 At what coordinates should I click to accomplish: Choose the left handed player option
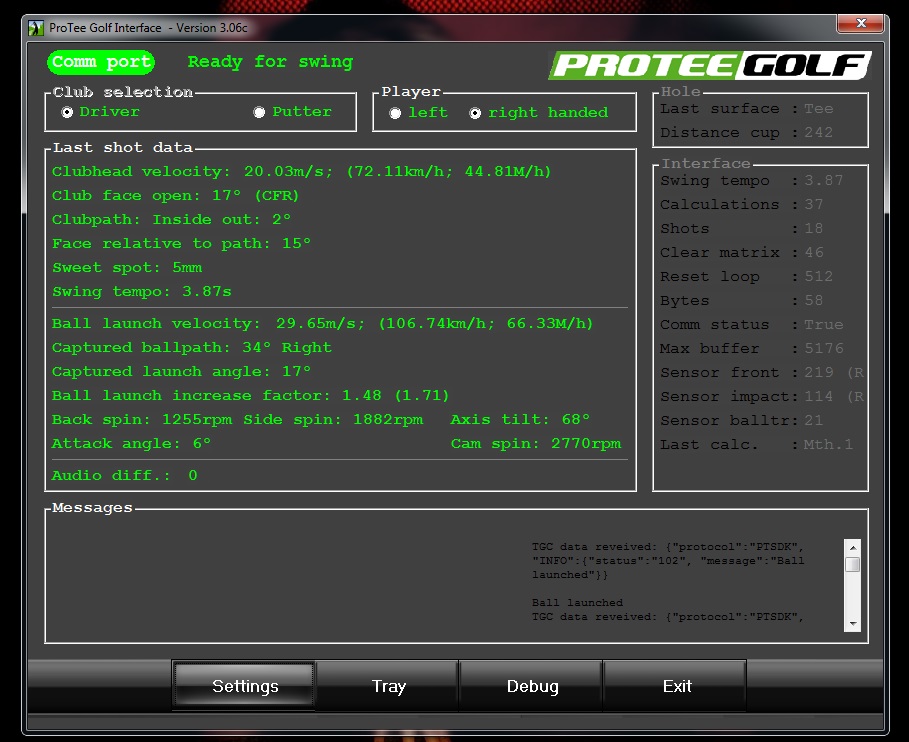(395, 113)
